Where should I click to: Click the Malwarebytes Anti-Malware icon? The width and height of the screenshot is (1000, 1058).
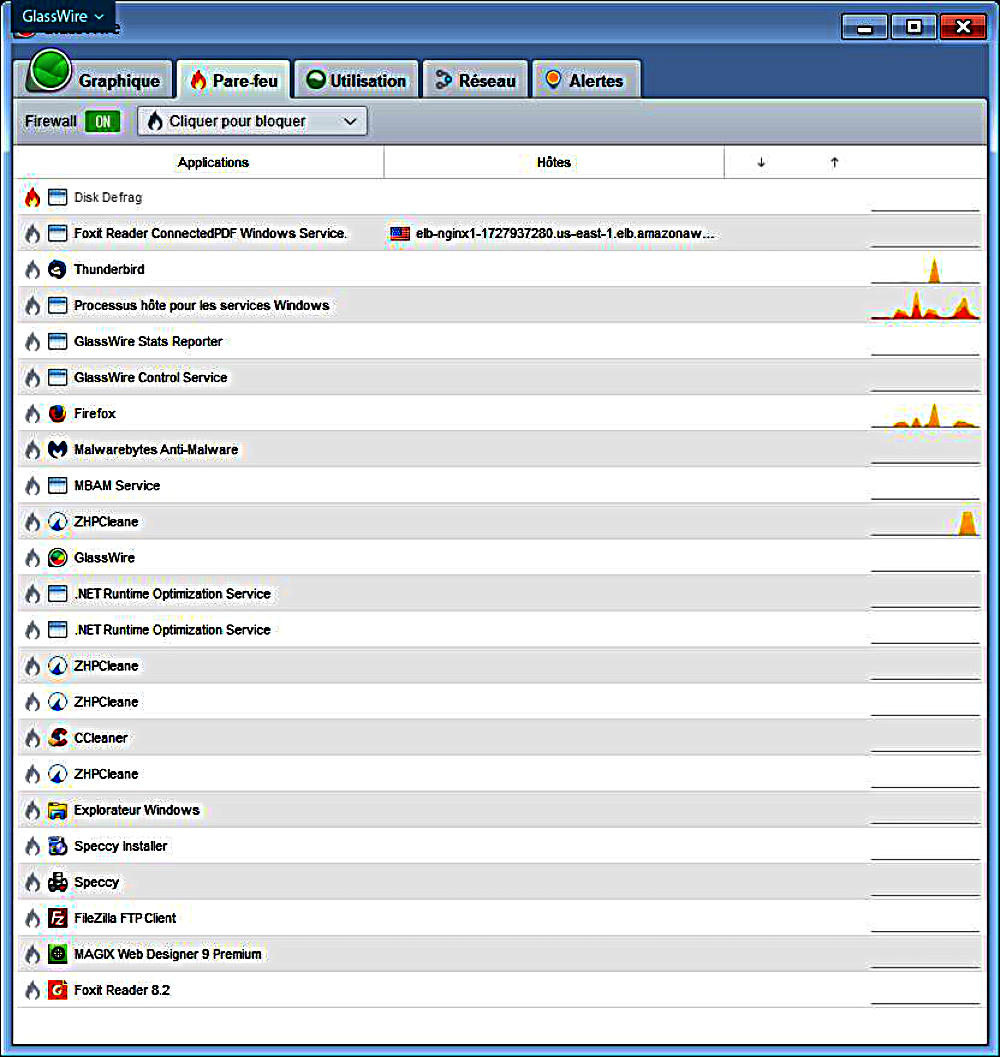point(58,449)
